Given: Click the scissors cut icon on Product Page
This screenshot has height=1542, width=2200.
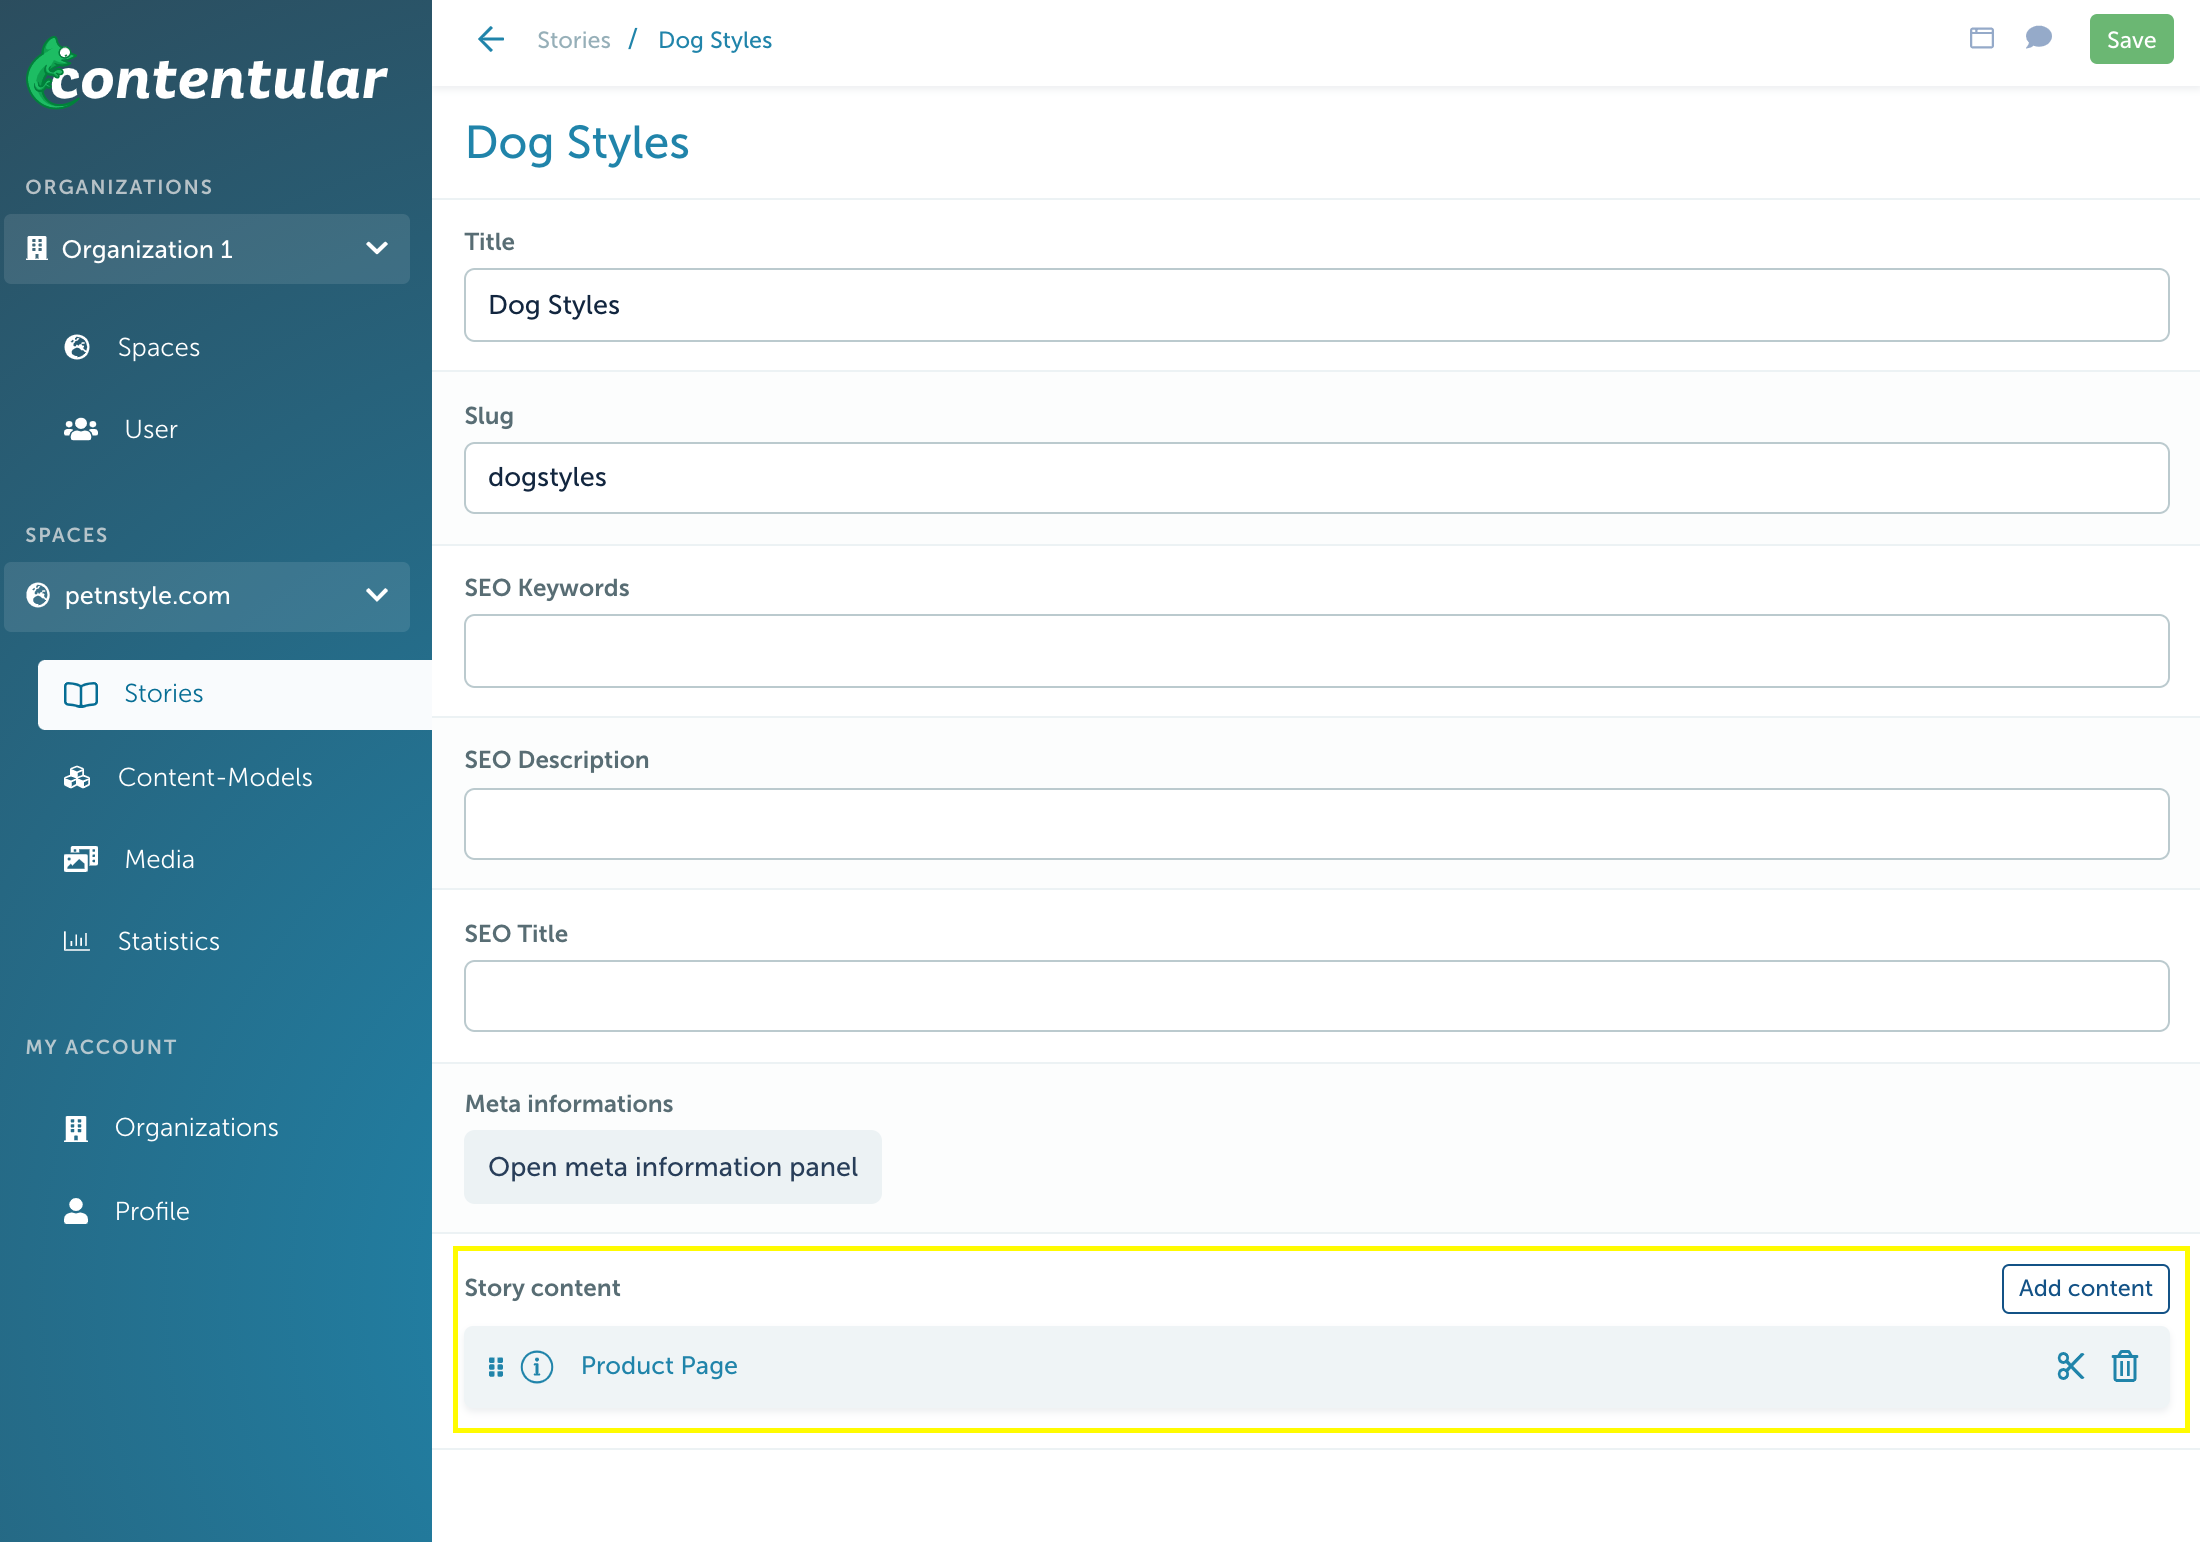Looking at the screenshot, I should coord(2070,1366).
